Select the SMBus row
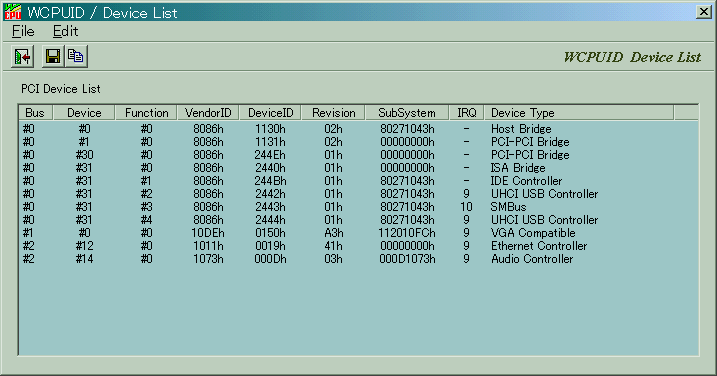This screenshot has width=717, height=376. pyautogui.click(x=358, y=207)
